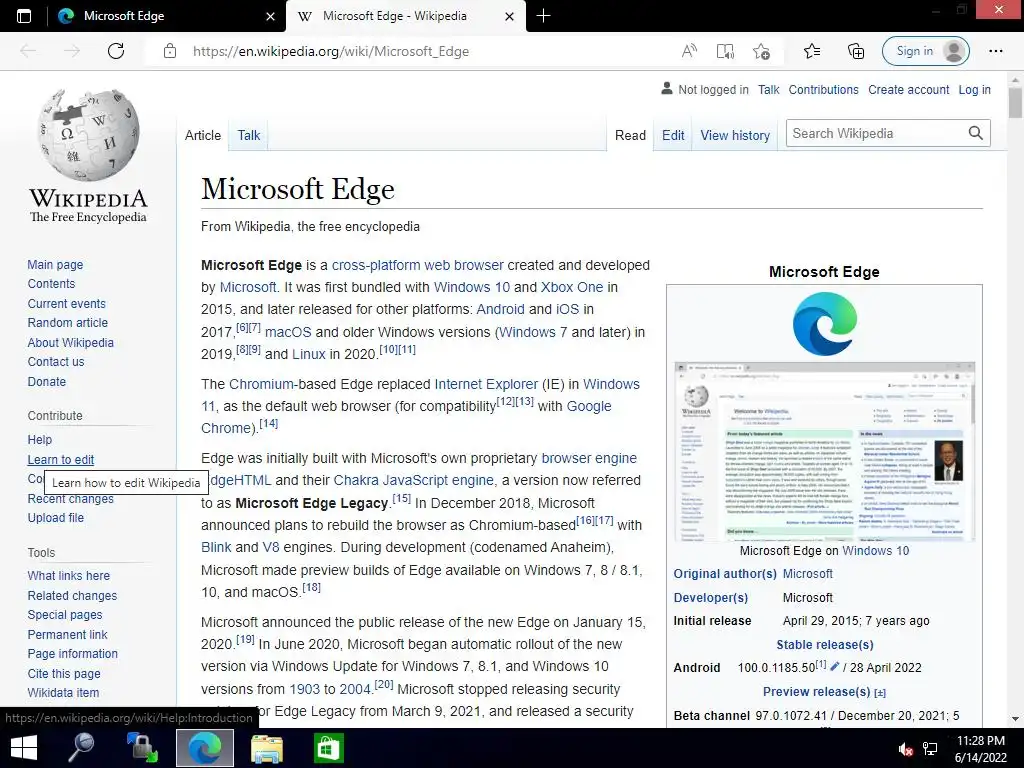Click the back navigation arrow

point(28,51)
